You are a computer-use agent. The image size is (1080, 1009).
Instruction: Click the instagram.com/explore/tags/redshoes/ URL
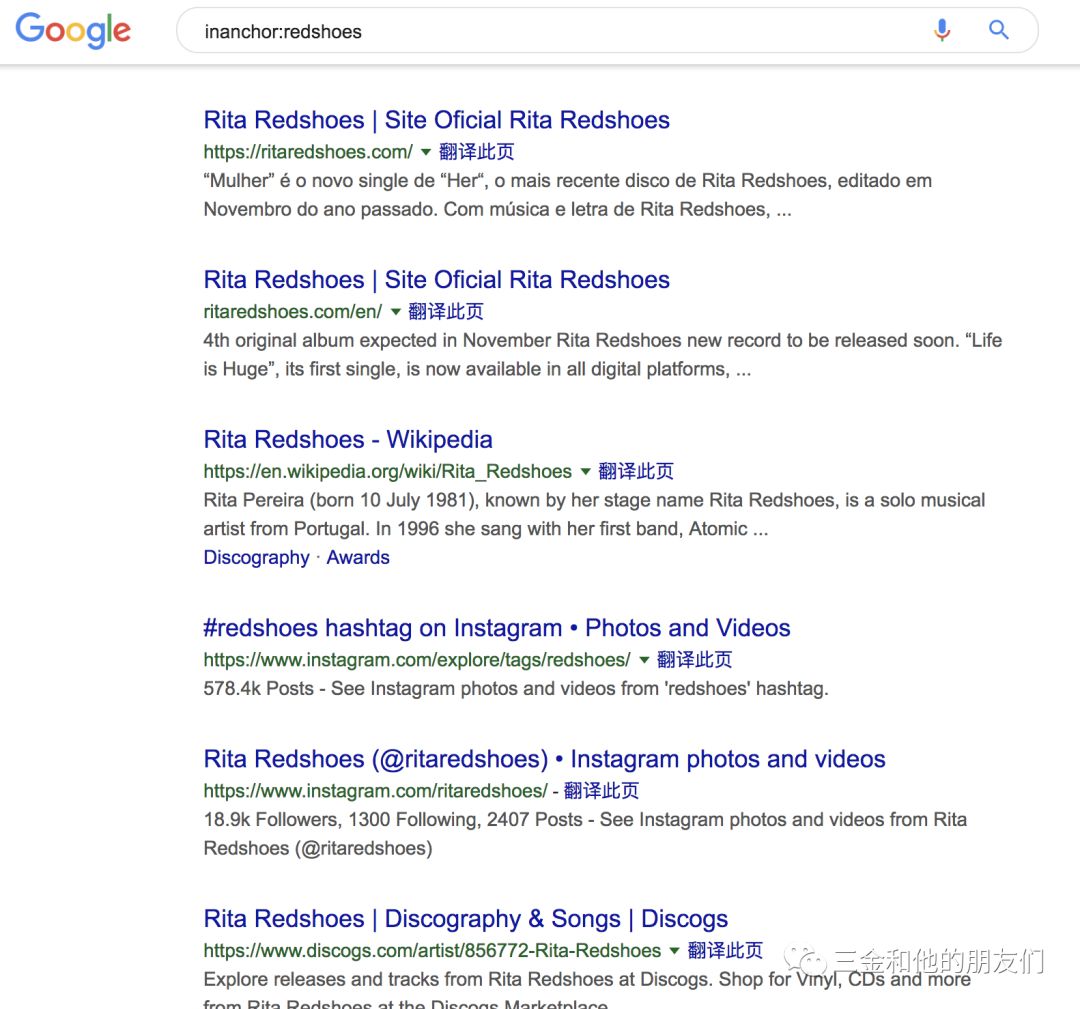click(x=417, y=660)
